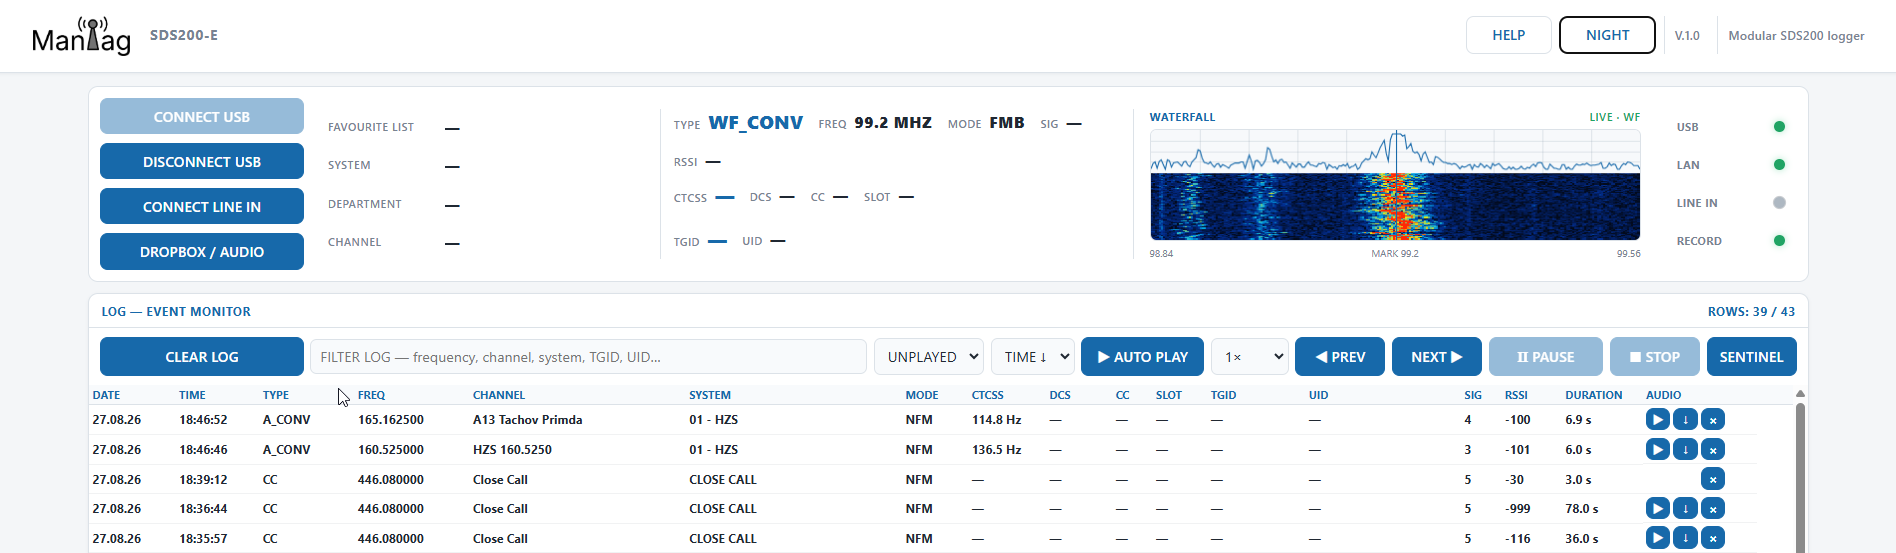Click the ROWS: 39 / 43 counter
This screenshot has height=553, width=1896.
(x=1751, y=312)
